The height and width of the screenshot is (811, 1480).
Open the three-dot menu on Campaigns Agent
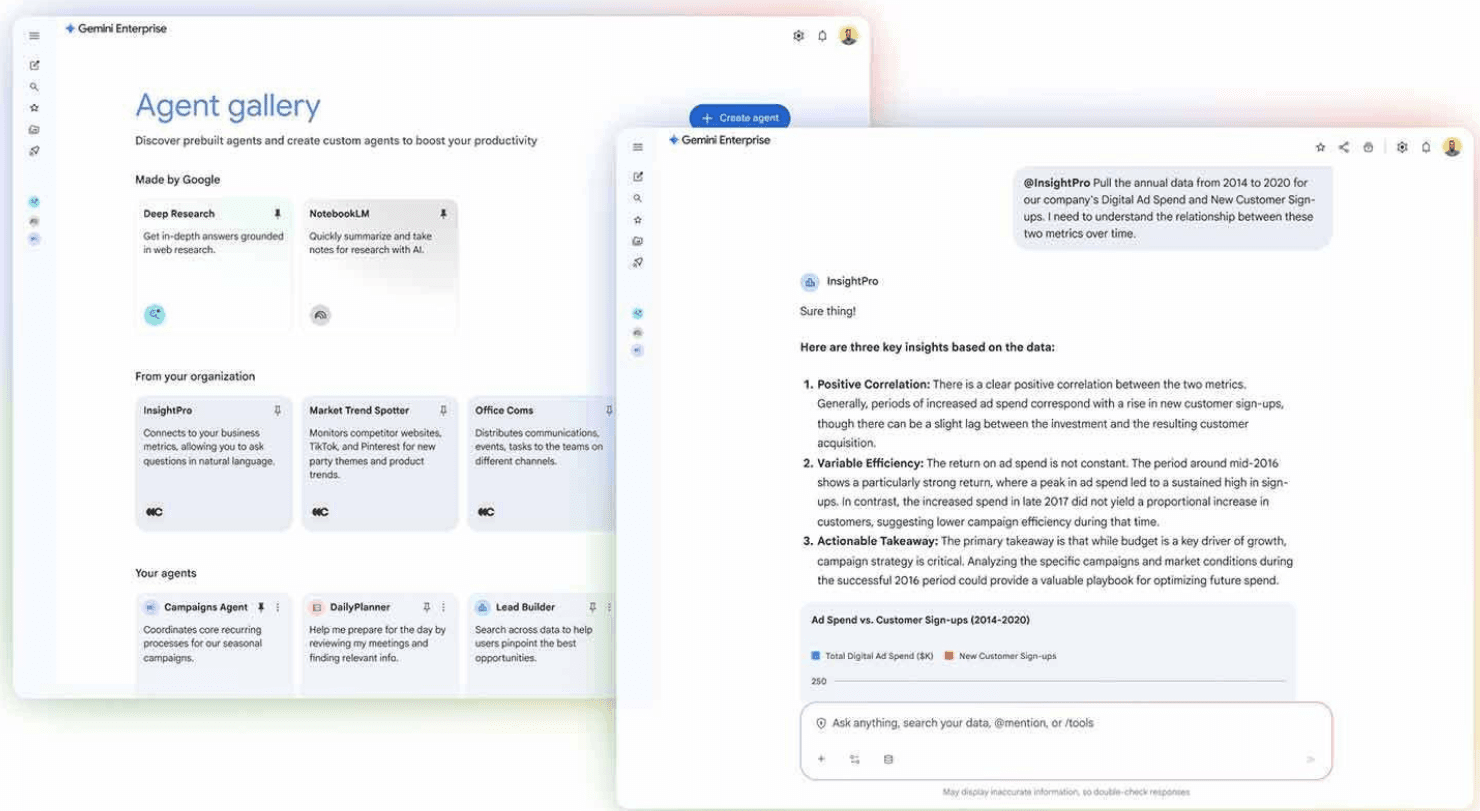277,607
